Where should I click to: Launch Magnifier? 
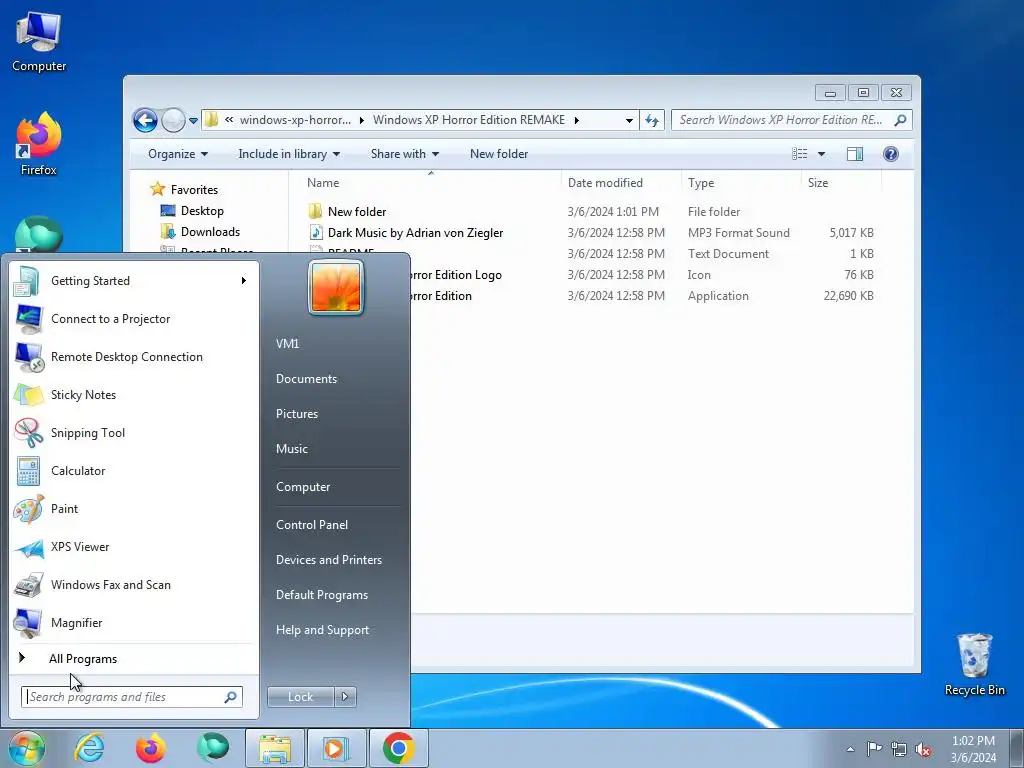pyautogui.click(x=134, y=622)
